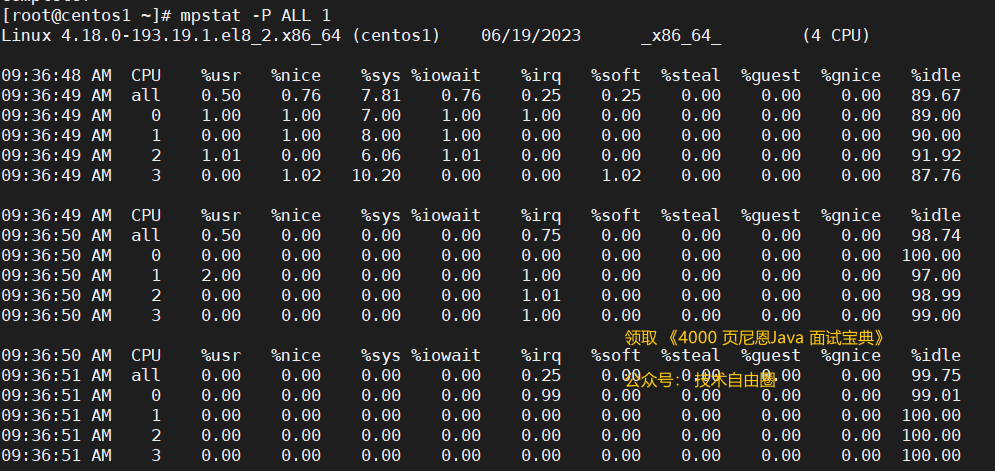Screen dimensions: 995x471
Task: Click 'CPU' header in the 09:36:50 header row
Action: click(146, 355)
